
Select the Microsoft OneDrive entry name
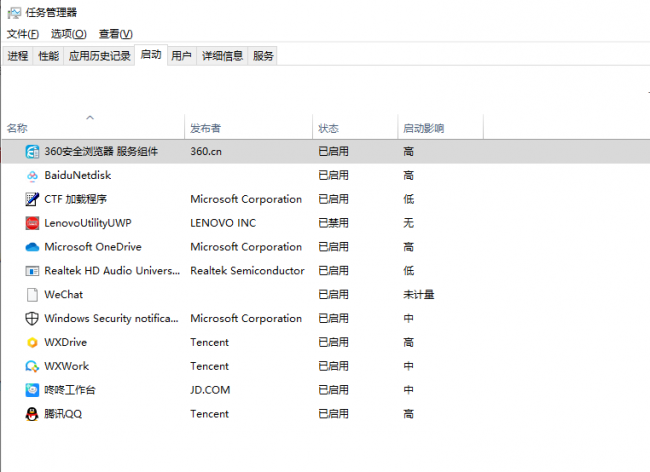[93, 247]
